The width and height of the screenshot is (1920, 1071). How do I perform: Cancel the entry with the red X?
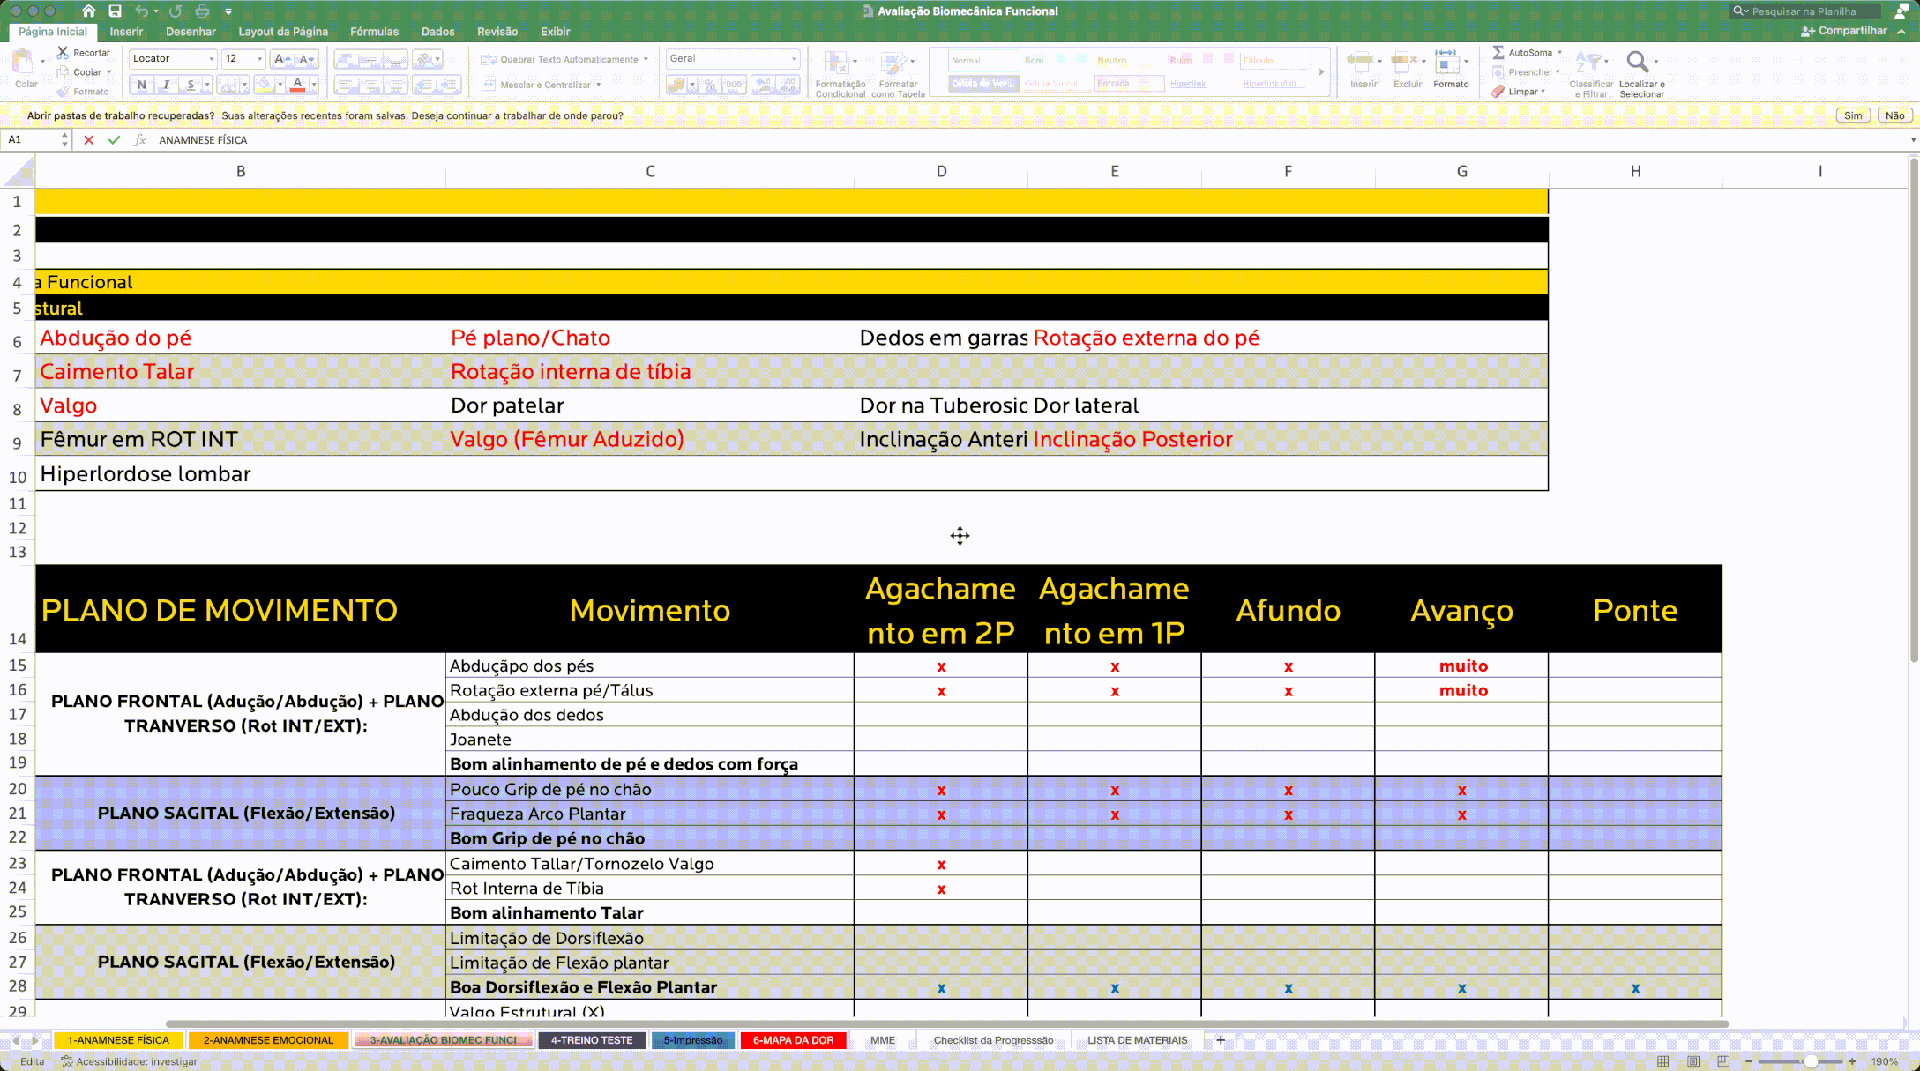pos(89,140)
